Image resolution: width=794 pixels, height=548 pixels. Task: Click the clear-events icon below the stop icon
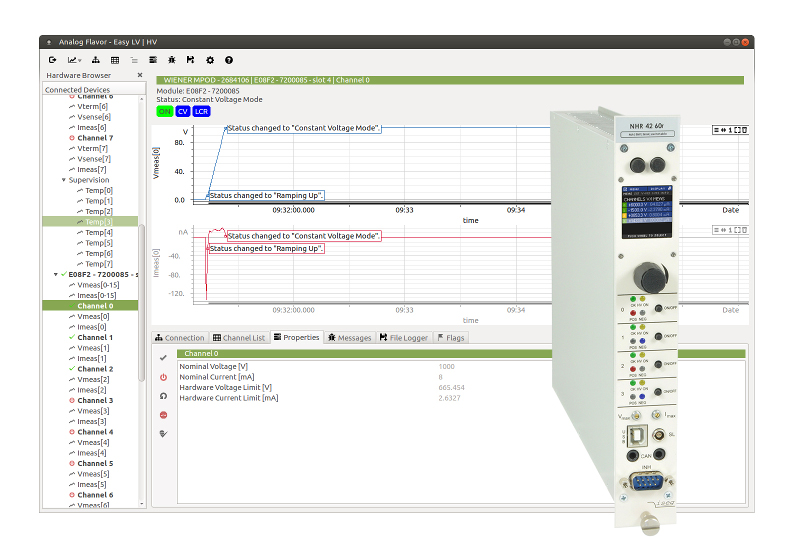click(x=163, y=434)
